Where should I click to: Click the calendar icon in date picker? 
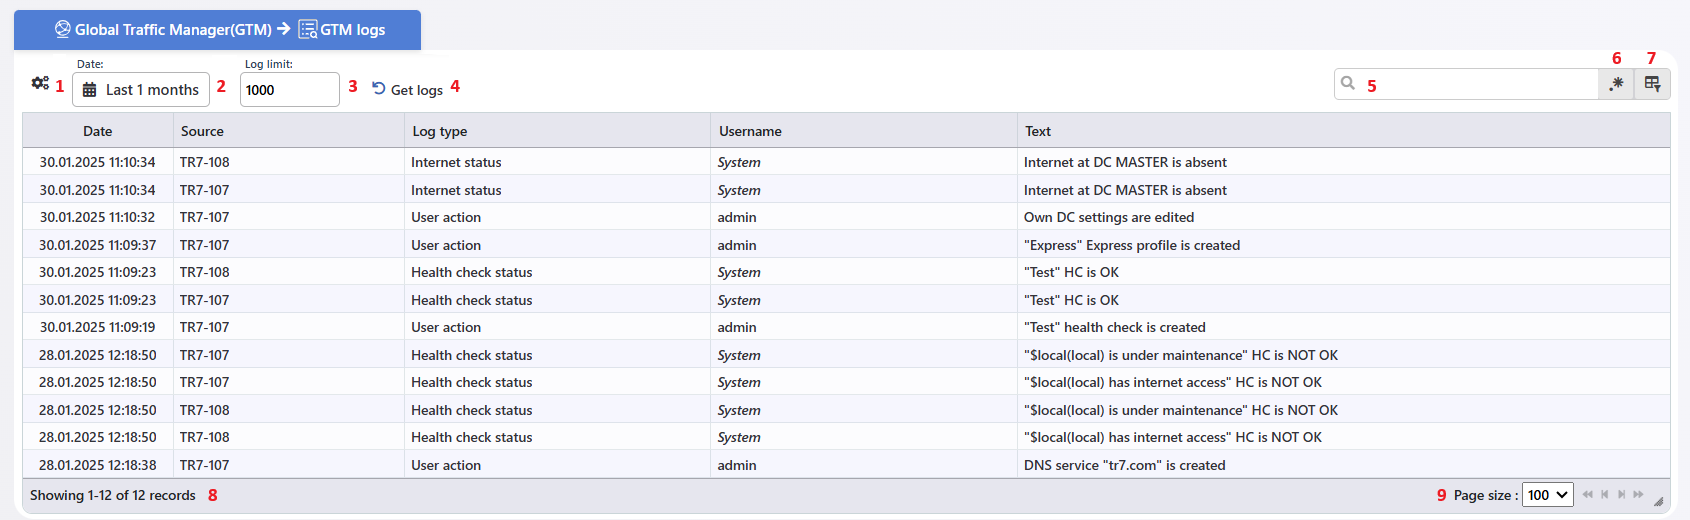(89, 90)
